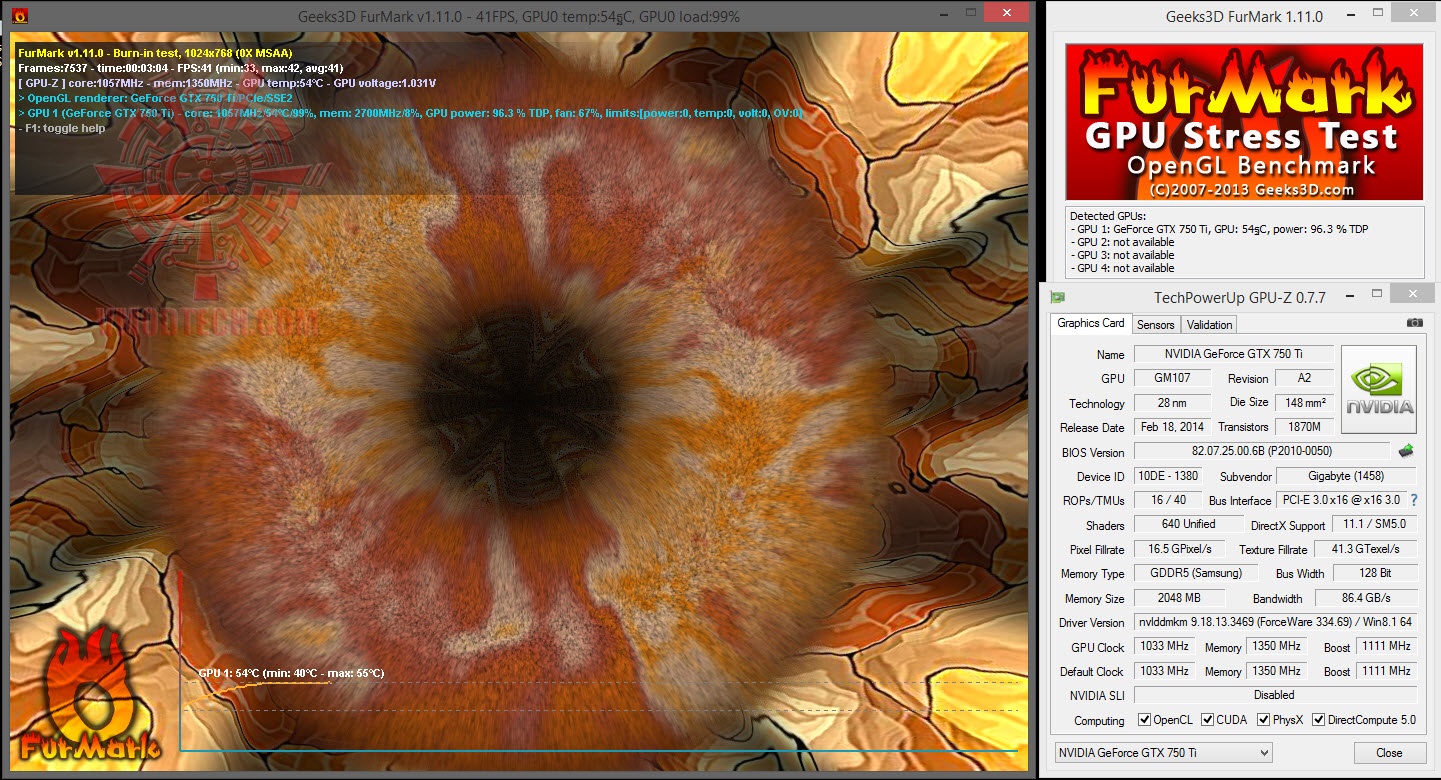This screenshot has height=780, width=1441.
Task: Click the Transistors field showing 1870M
Action: [x=1304, y=427]
